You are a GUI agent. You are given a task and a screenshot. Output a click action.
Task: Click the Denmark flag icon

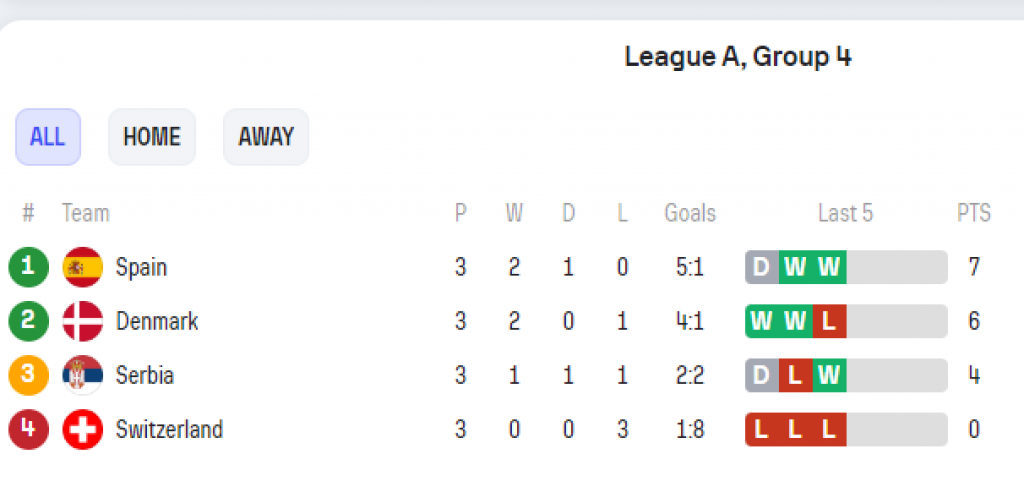coord(82,321)
